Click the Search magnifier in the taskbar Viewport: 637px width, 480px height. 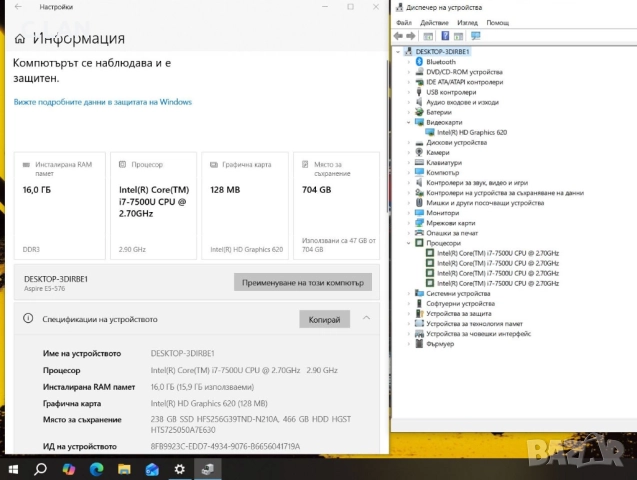[41, 468]
